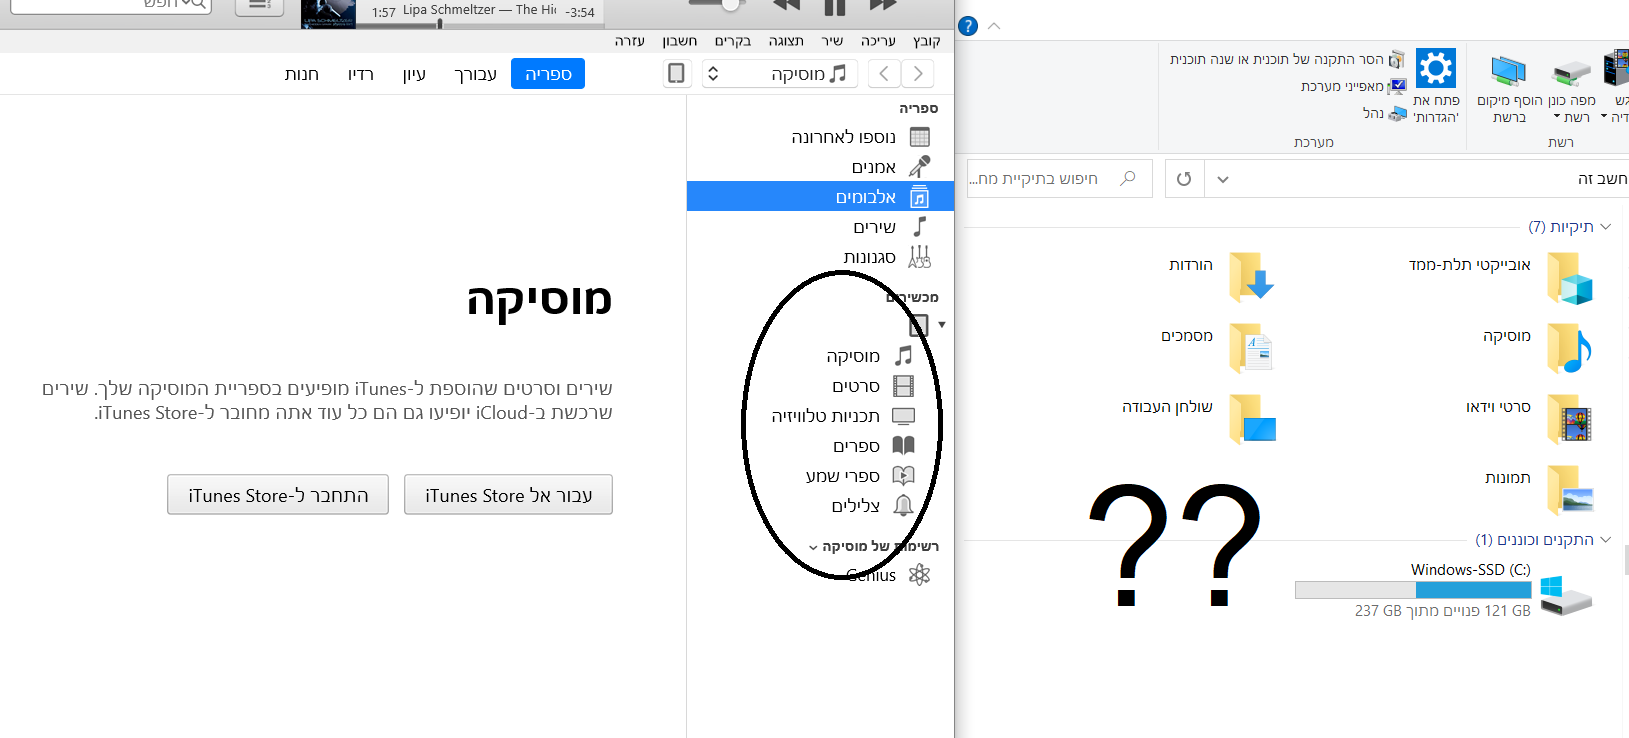Image resolution: width=1629 pixels, height=738 pixels.
Task: Pause the playing track in iTunes
Action: [x=834, y=6]
